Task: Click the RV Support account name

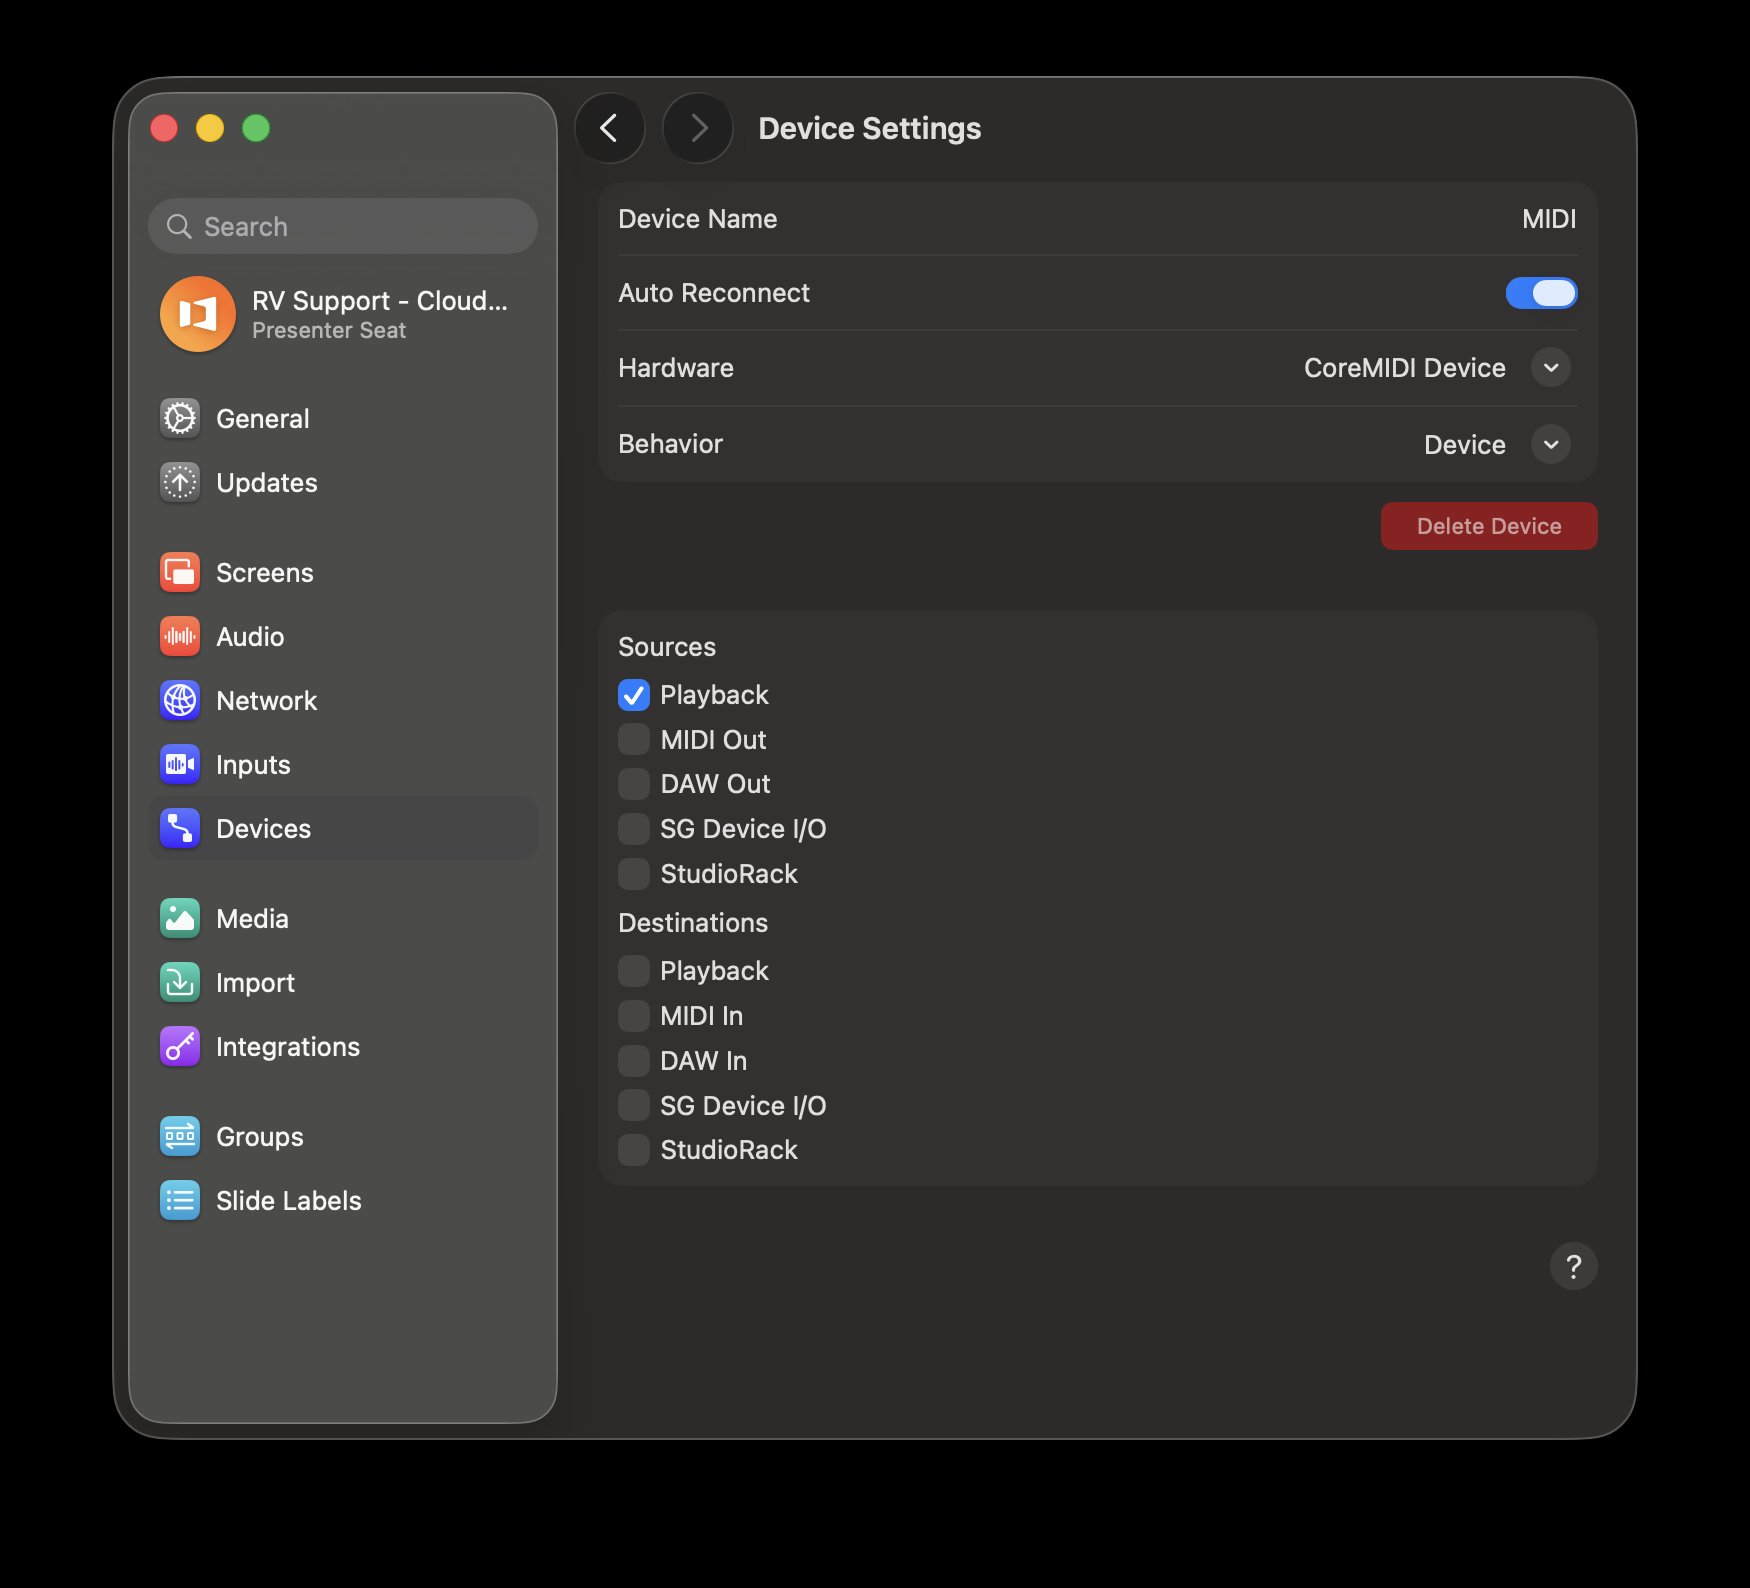Action: pyautogui.click(x=380, y=301)
